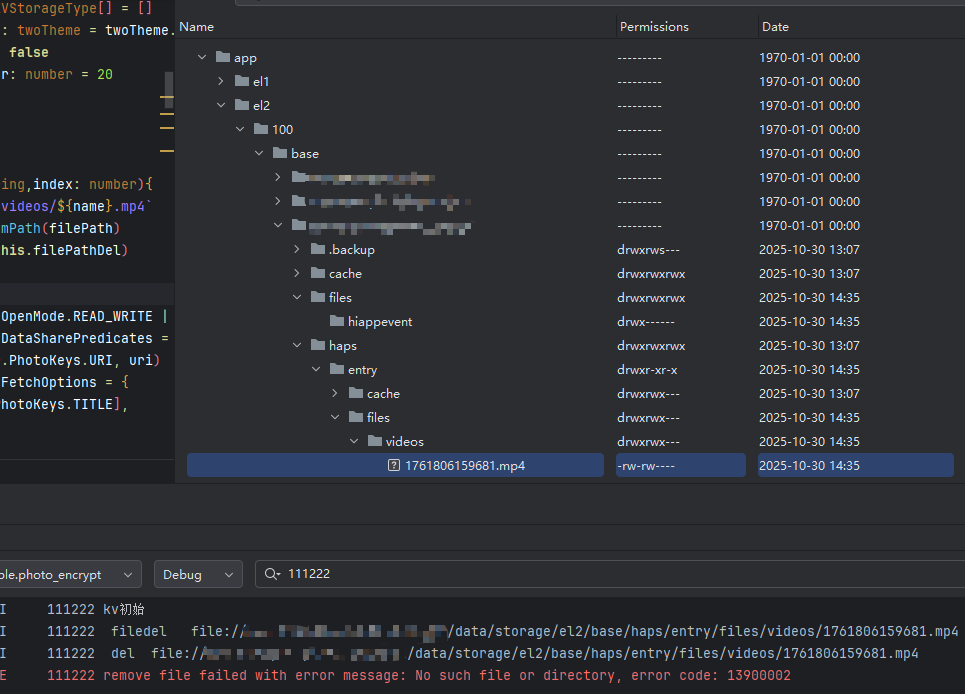Click the folder icon for 100
Viewport: 965px width, 694px height.
(x=261, y=129)
